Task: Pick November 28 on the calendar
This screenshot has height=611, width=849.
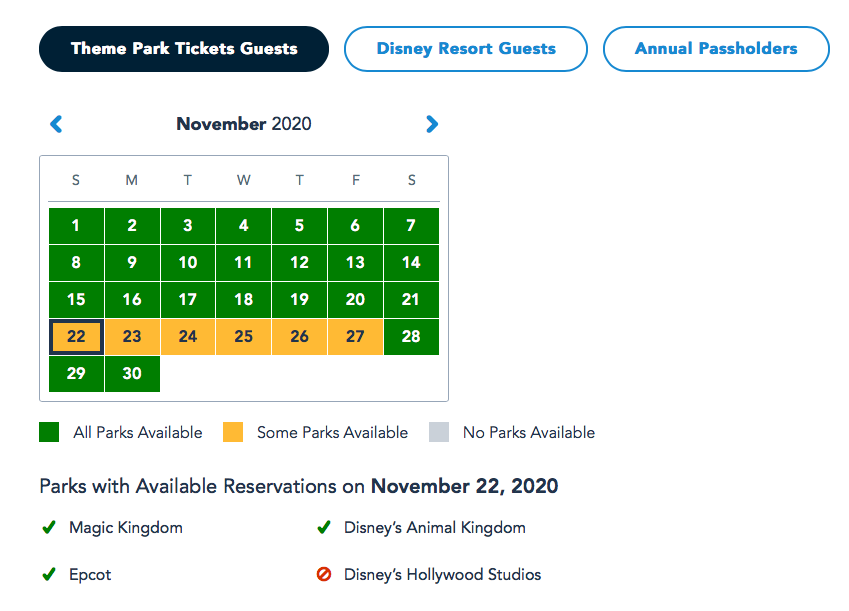Action: (411, 337)
